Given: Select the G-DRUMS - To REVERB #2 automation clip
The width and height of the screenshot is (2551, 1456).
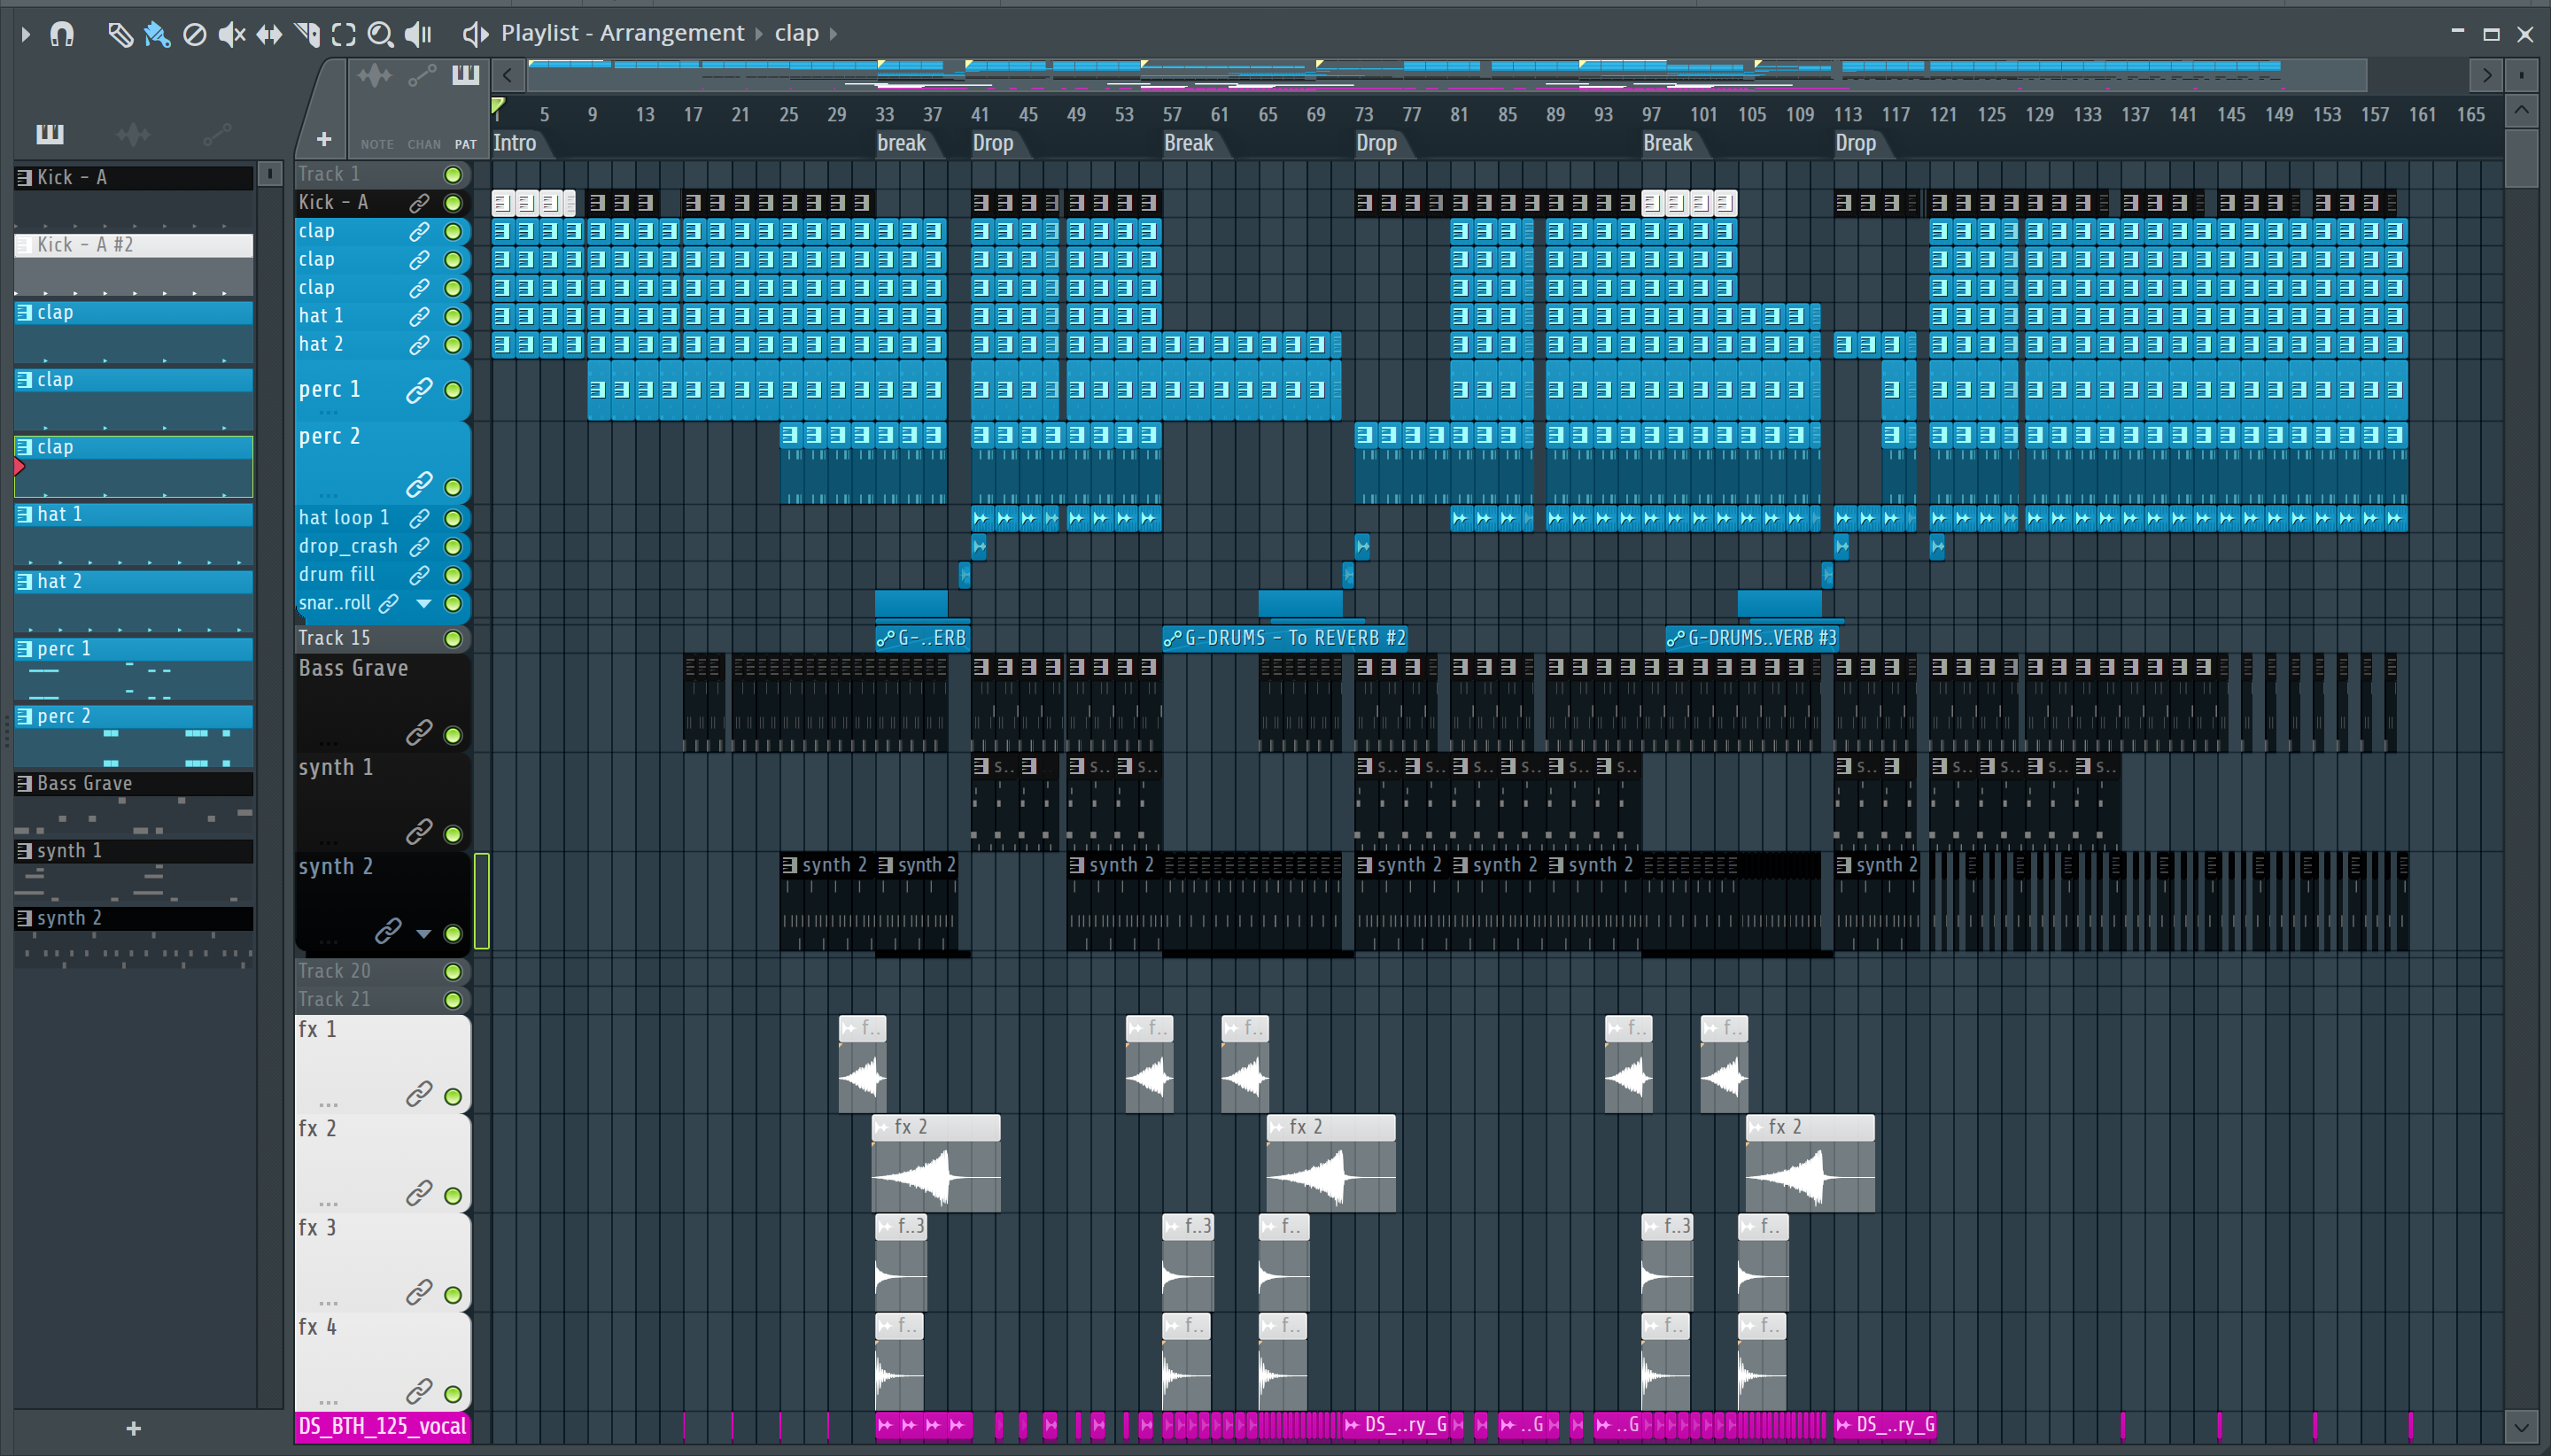Looking at the screenshot, I should tap(1285, 638).
